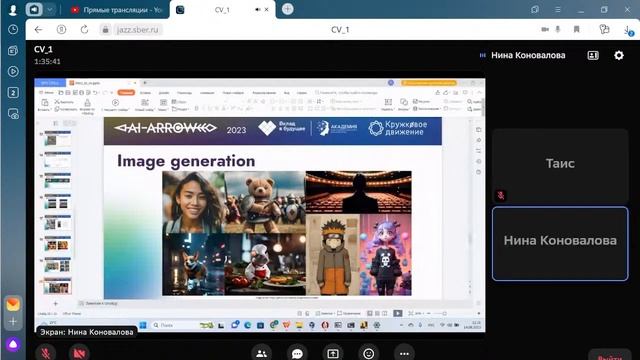Focus the jazz.sber.ru address field

click(138, 30)
